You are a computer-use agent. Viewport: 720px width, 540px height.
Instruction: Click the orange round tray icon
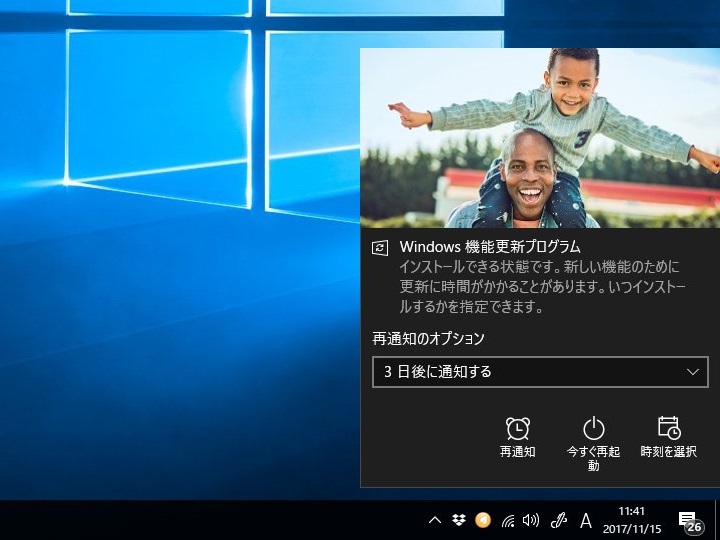click(483, 520)
